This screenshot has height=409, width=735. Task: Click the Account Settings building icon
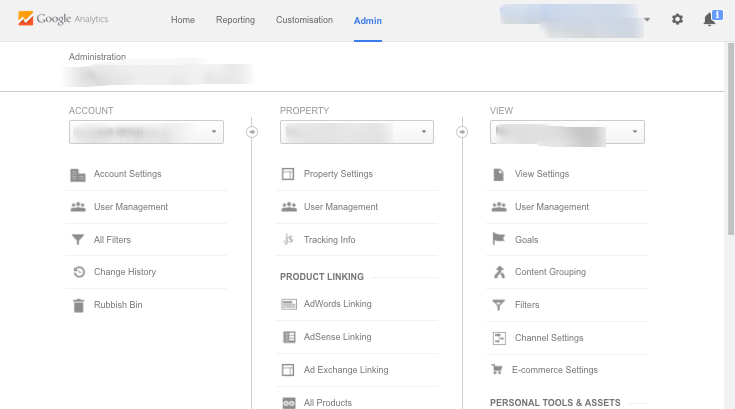(x=78, y=174)
